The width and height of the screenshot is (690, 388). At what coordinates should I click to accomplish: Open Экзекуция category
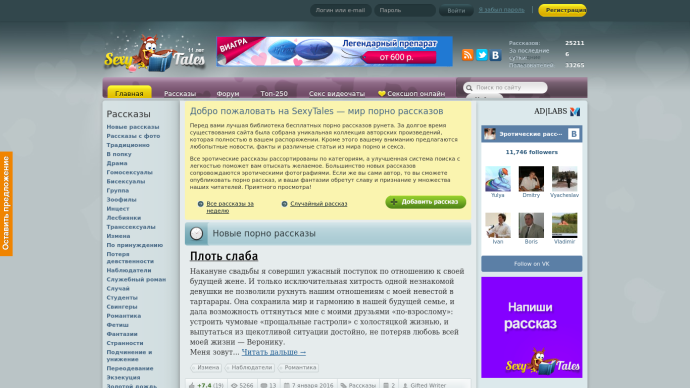click(x=123, y=377)
